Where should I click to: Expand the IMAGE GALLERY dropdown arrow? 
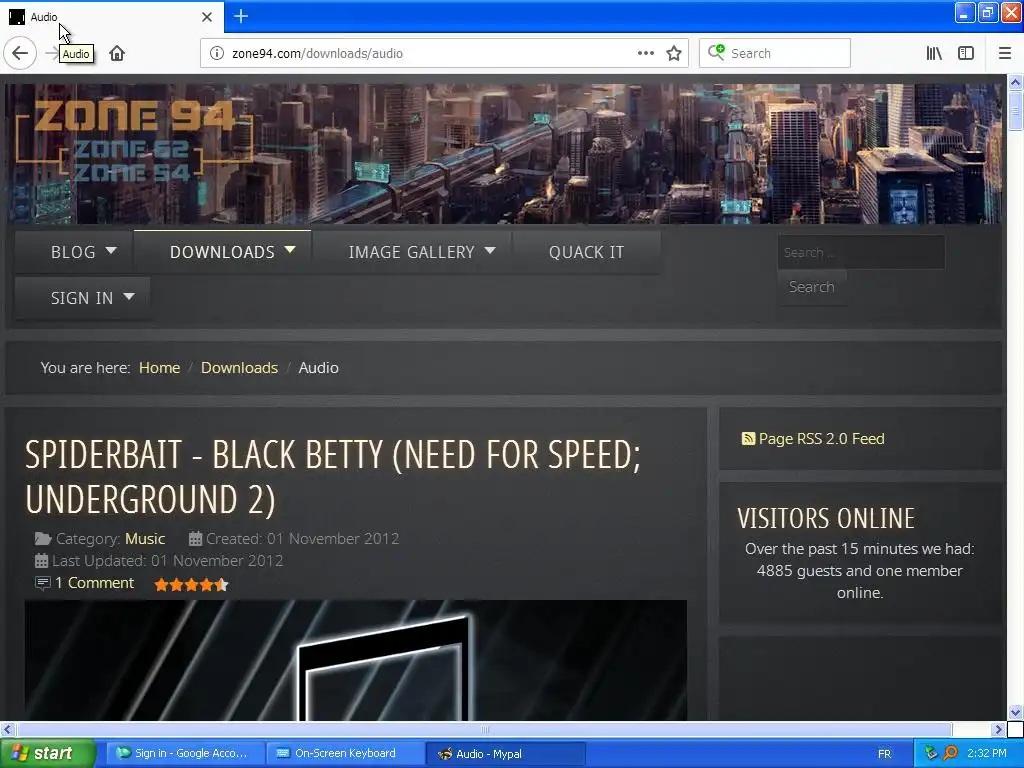(x=490, y=250)
